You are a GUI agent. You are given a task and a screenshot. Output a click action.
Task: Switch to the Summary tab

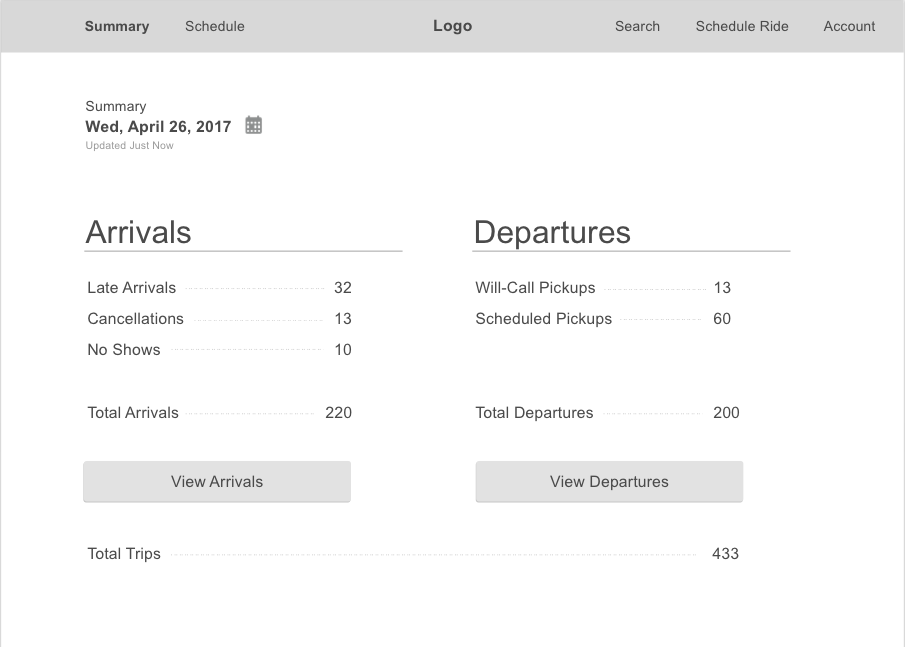coord(117,26)
